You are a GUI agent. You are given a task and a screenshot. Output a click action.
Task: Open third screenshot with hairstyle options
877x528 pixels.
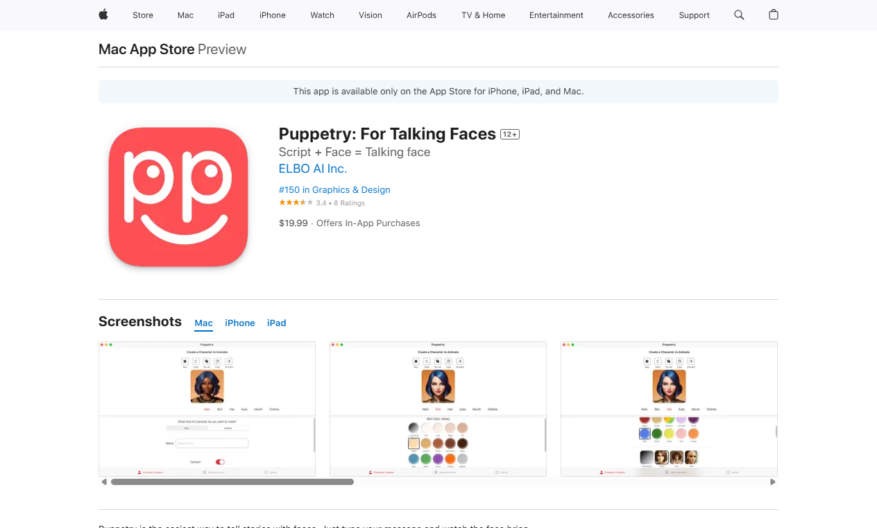coord(669,409)
